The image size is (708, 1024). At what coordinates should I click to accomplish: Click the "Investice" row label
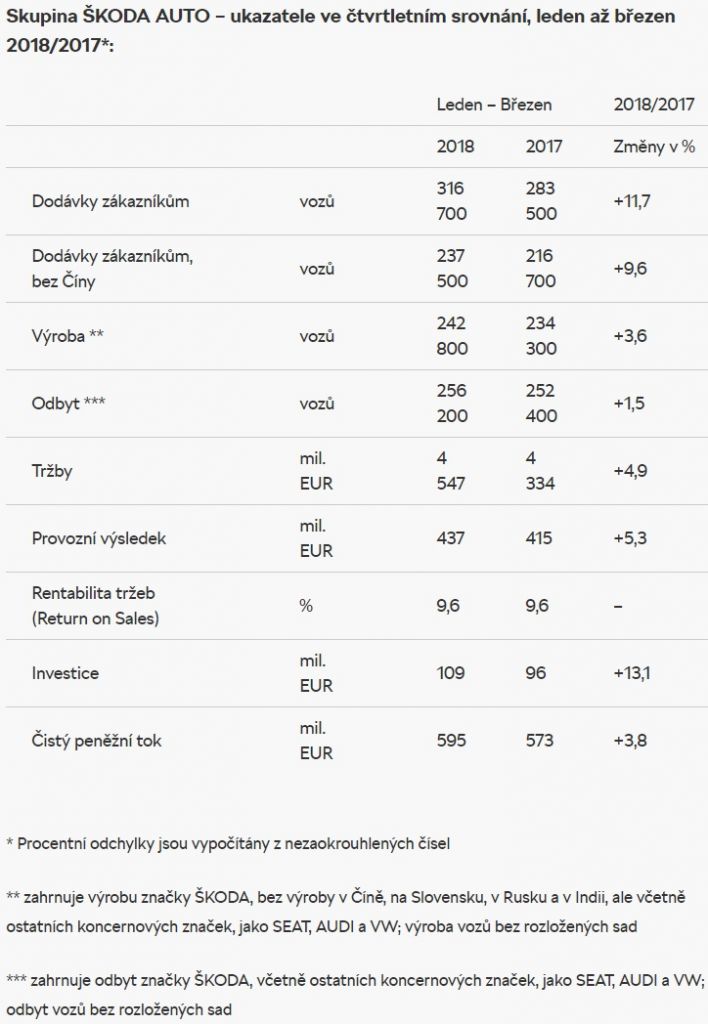pos(65,673)
